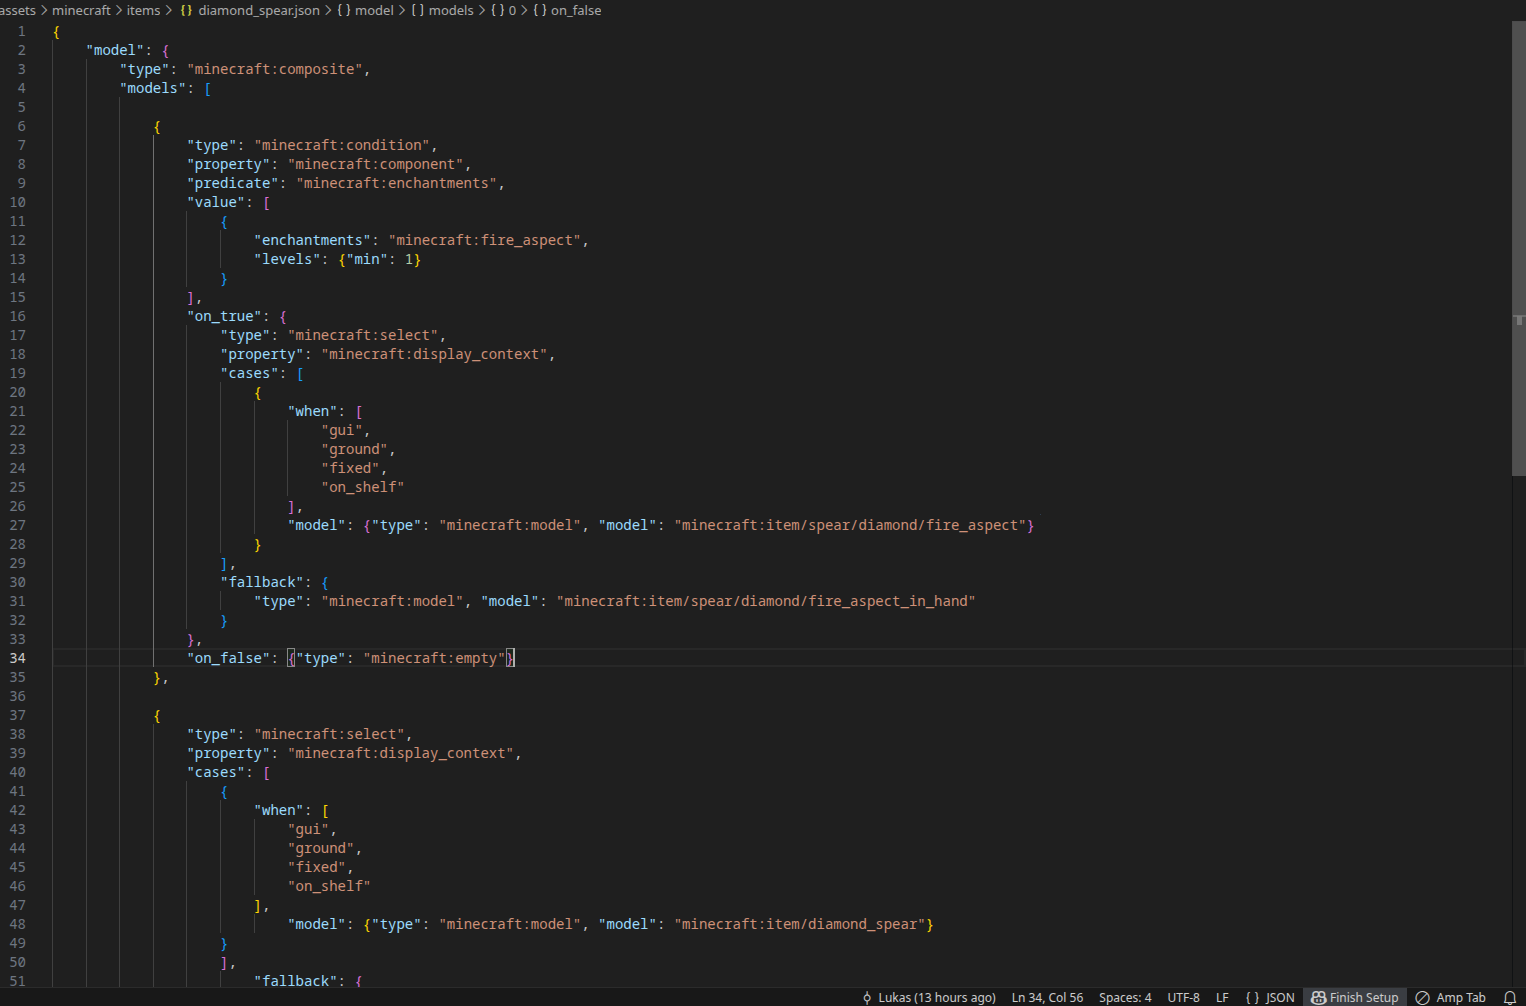The image size is (1526, 1006).
Task: Change encoding via UTF-8 indicator
Action: coord(1183,997)
